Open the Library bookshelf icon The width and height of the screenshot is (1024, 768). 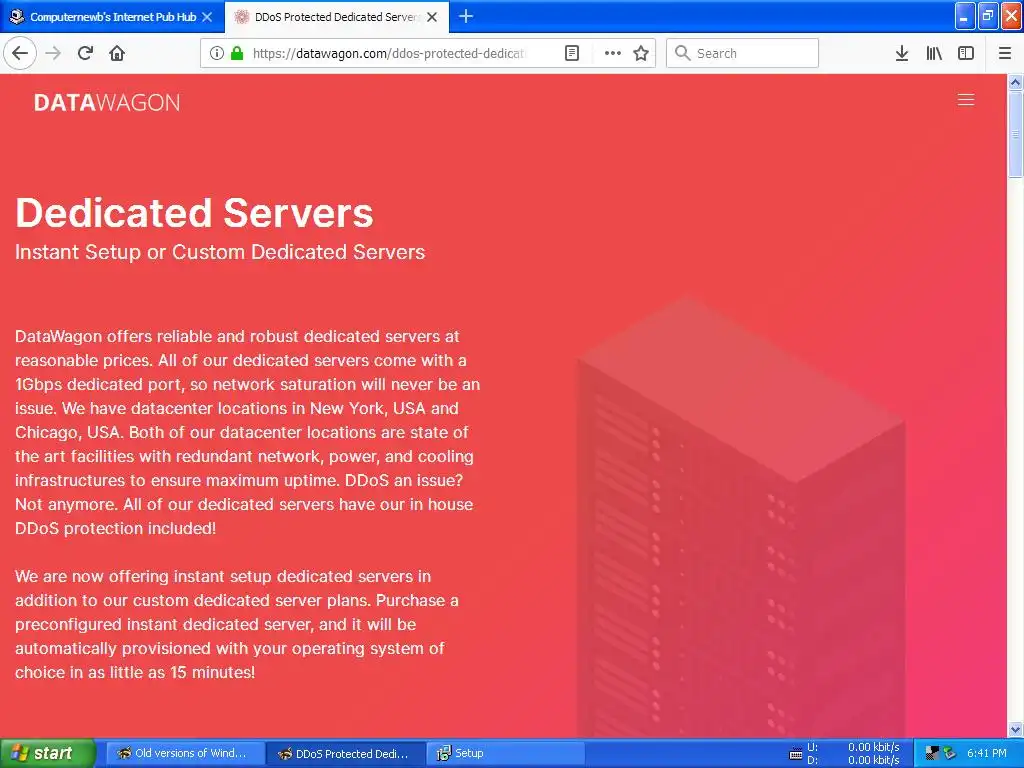(x=934, y=53)
